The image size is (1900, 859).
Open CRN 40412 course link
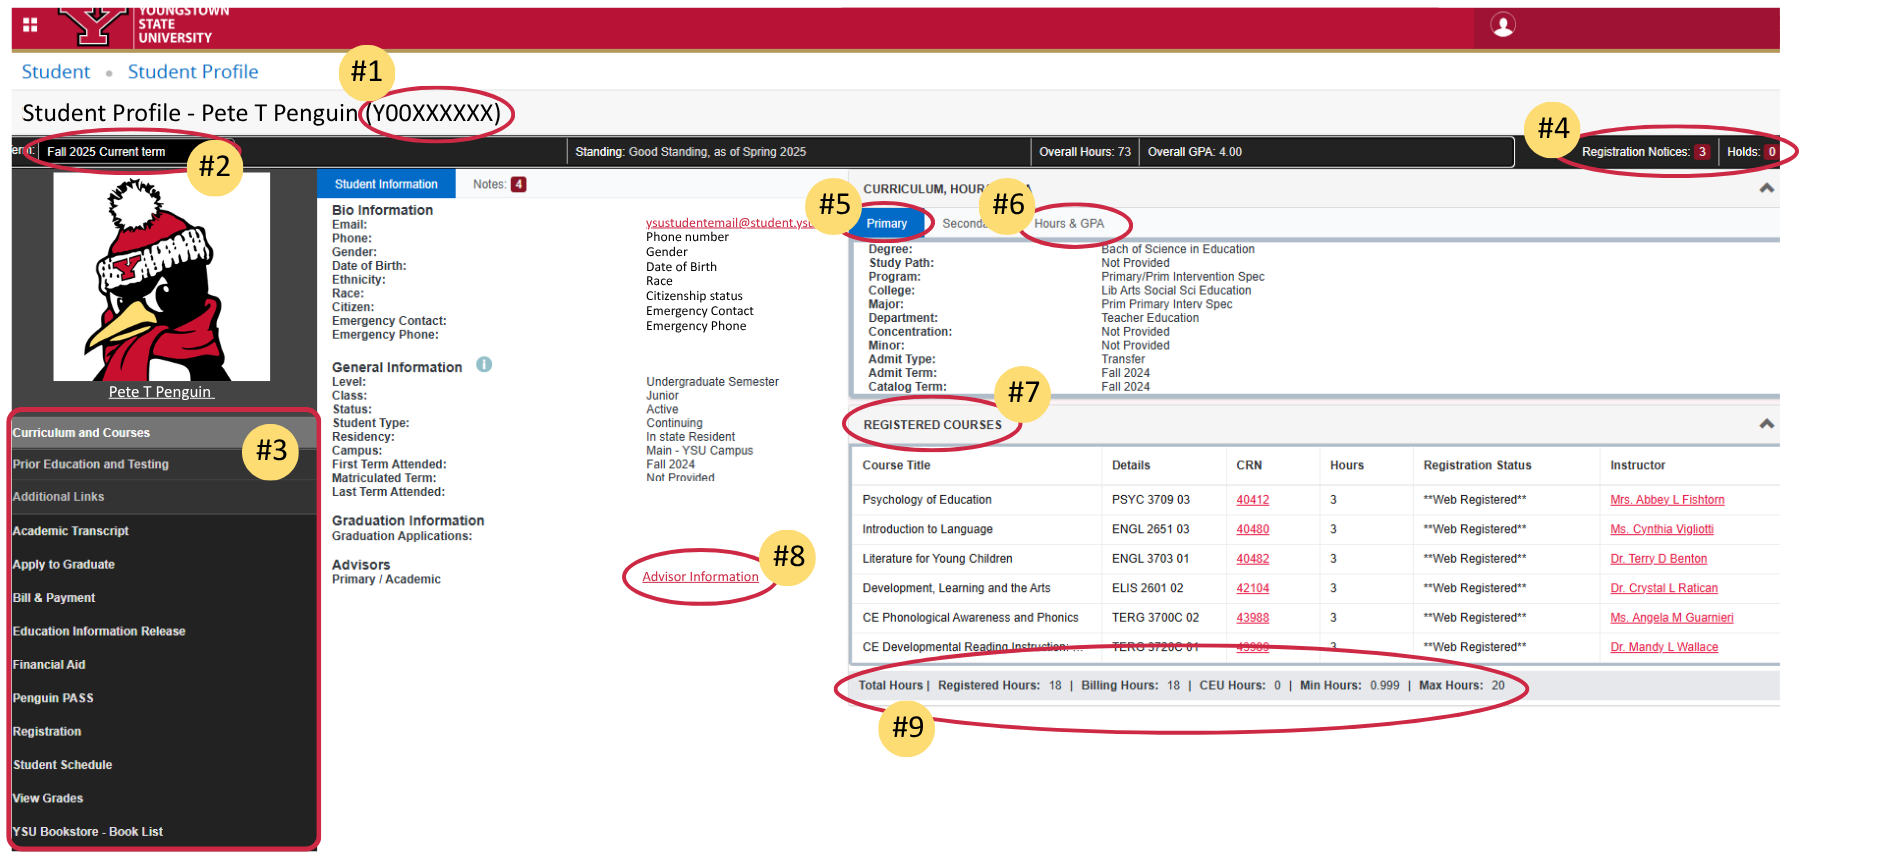tap(1252, 500)
